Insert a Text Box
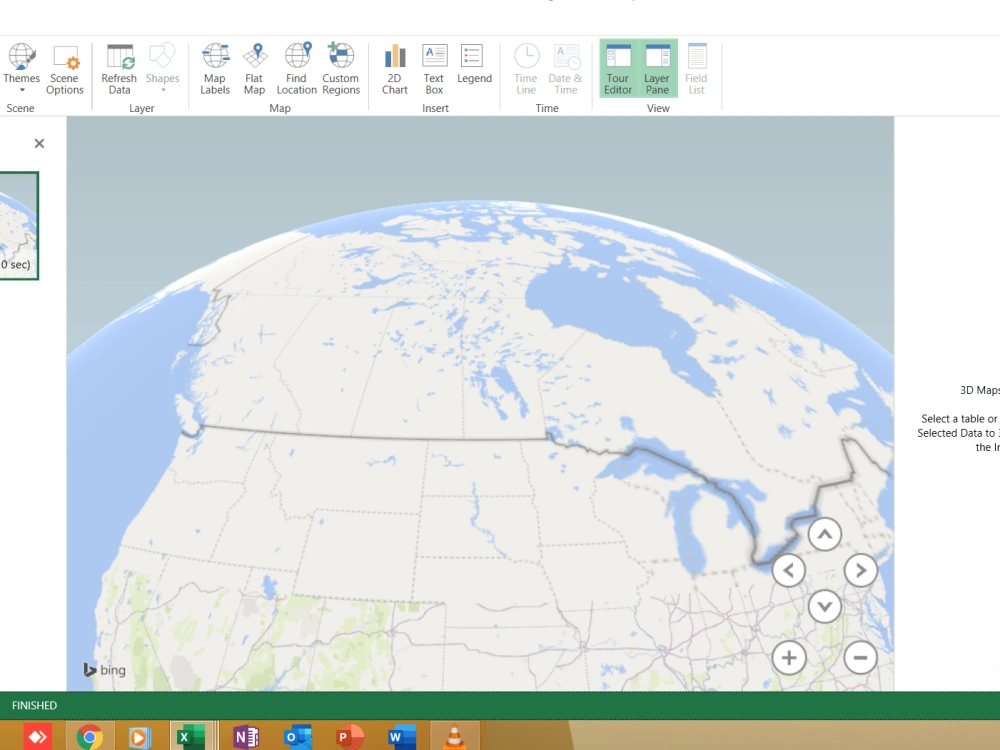The height and width of the screenshot is (750, 1000). (x=434, y=69)
